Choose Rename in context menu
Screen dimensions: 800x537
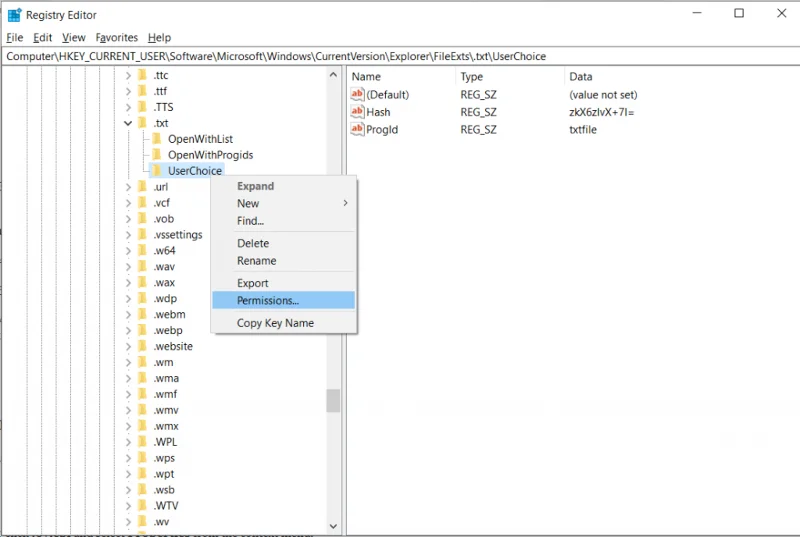(x=283, y=261)
